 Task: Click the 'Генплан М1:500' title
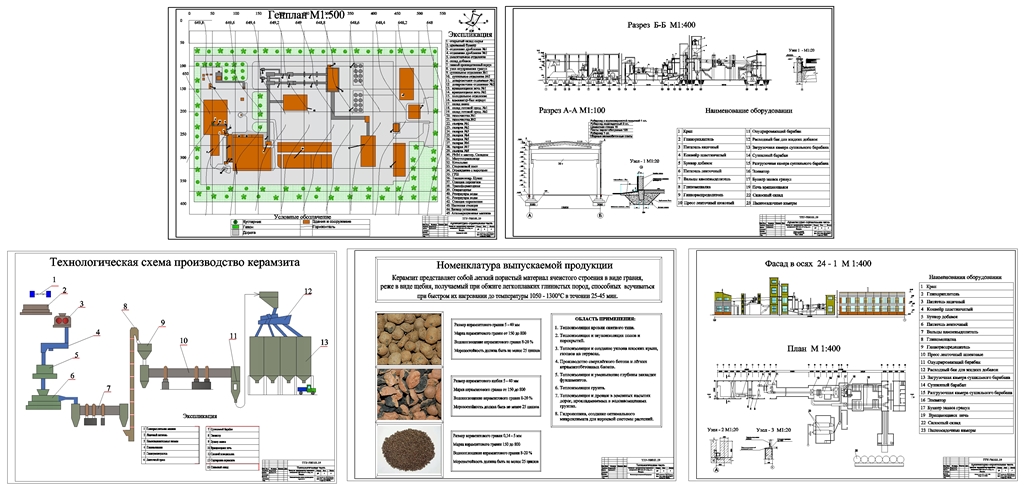tap(305, 14)
